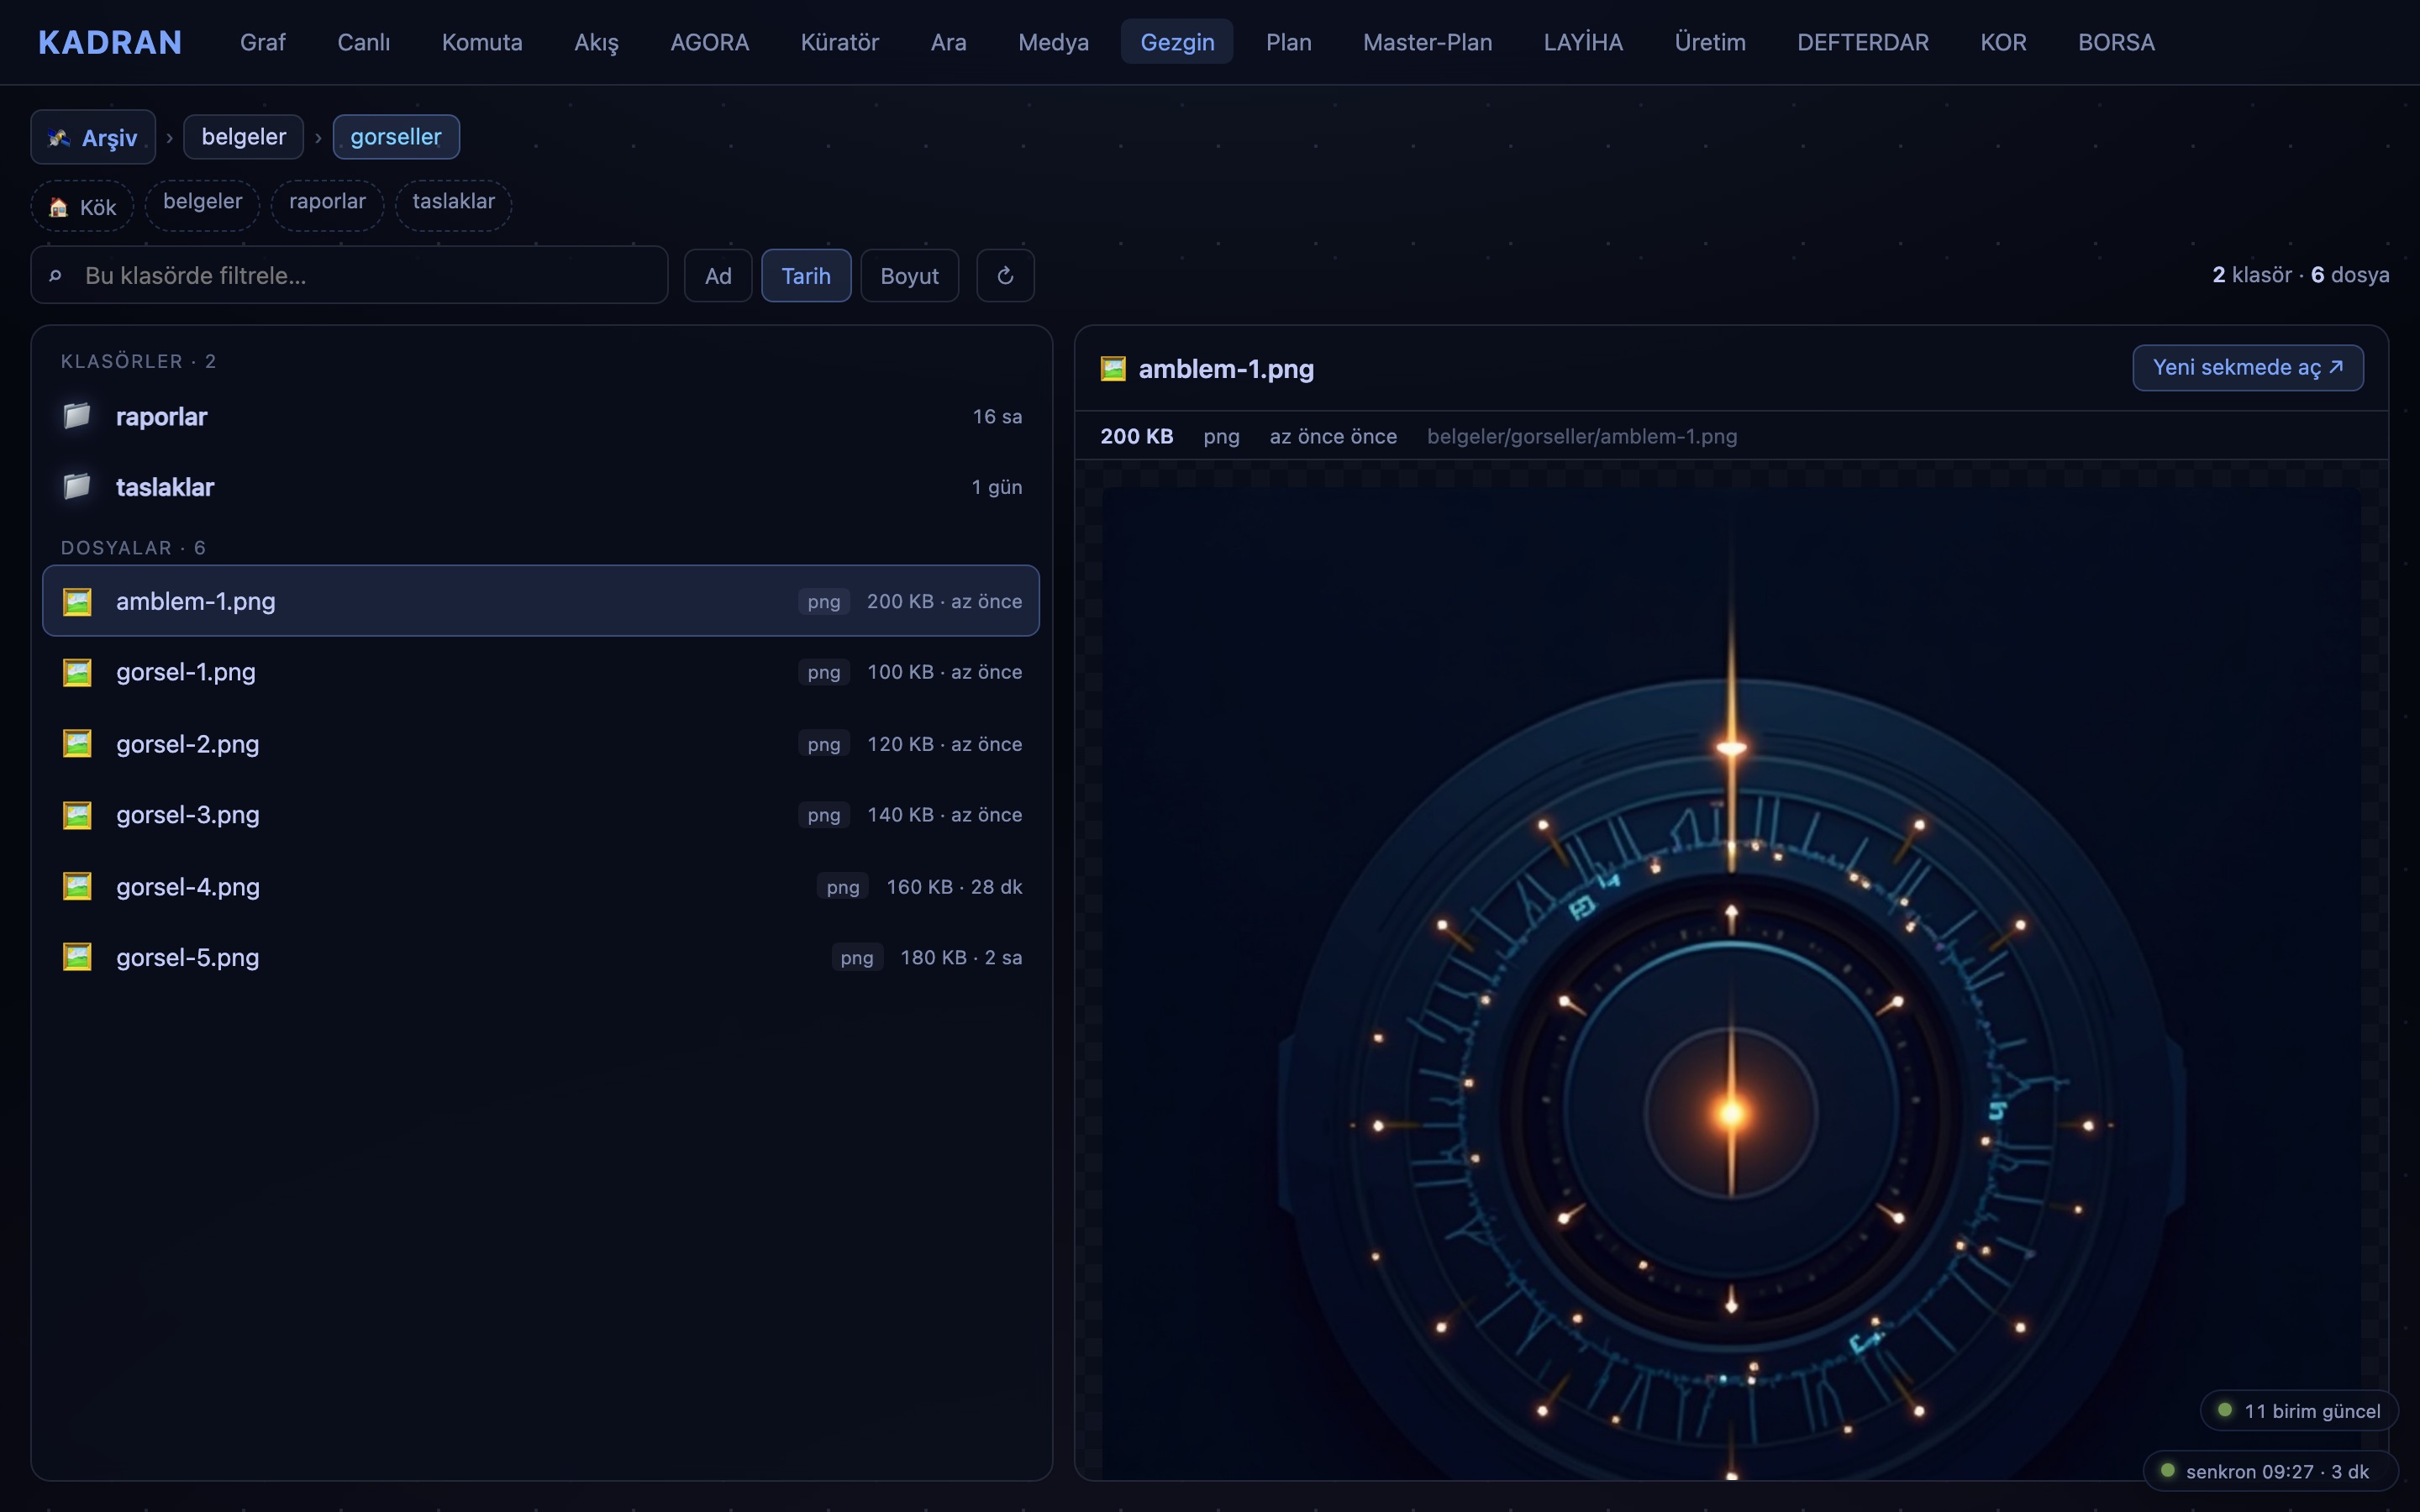Viewport: 2420px width, 1512px height.
Task: Switch to the Medya tab
Action: (x=1053, y=42)
